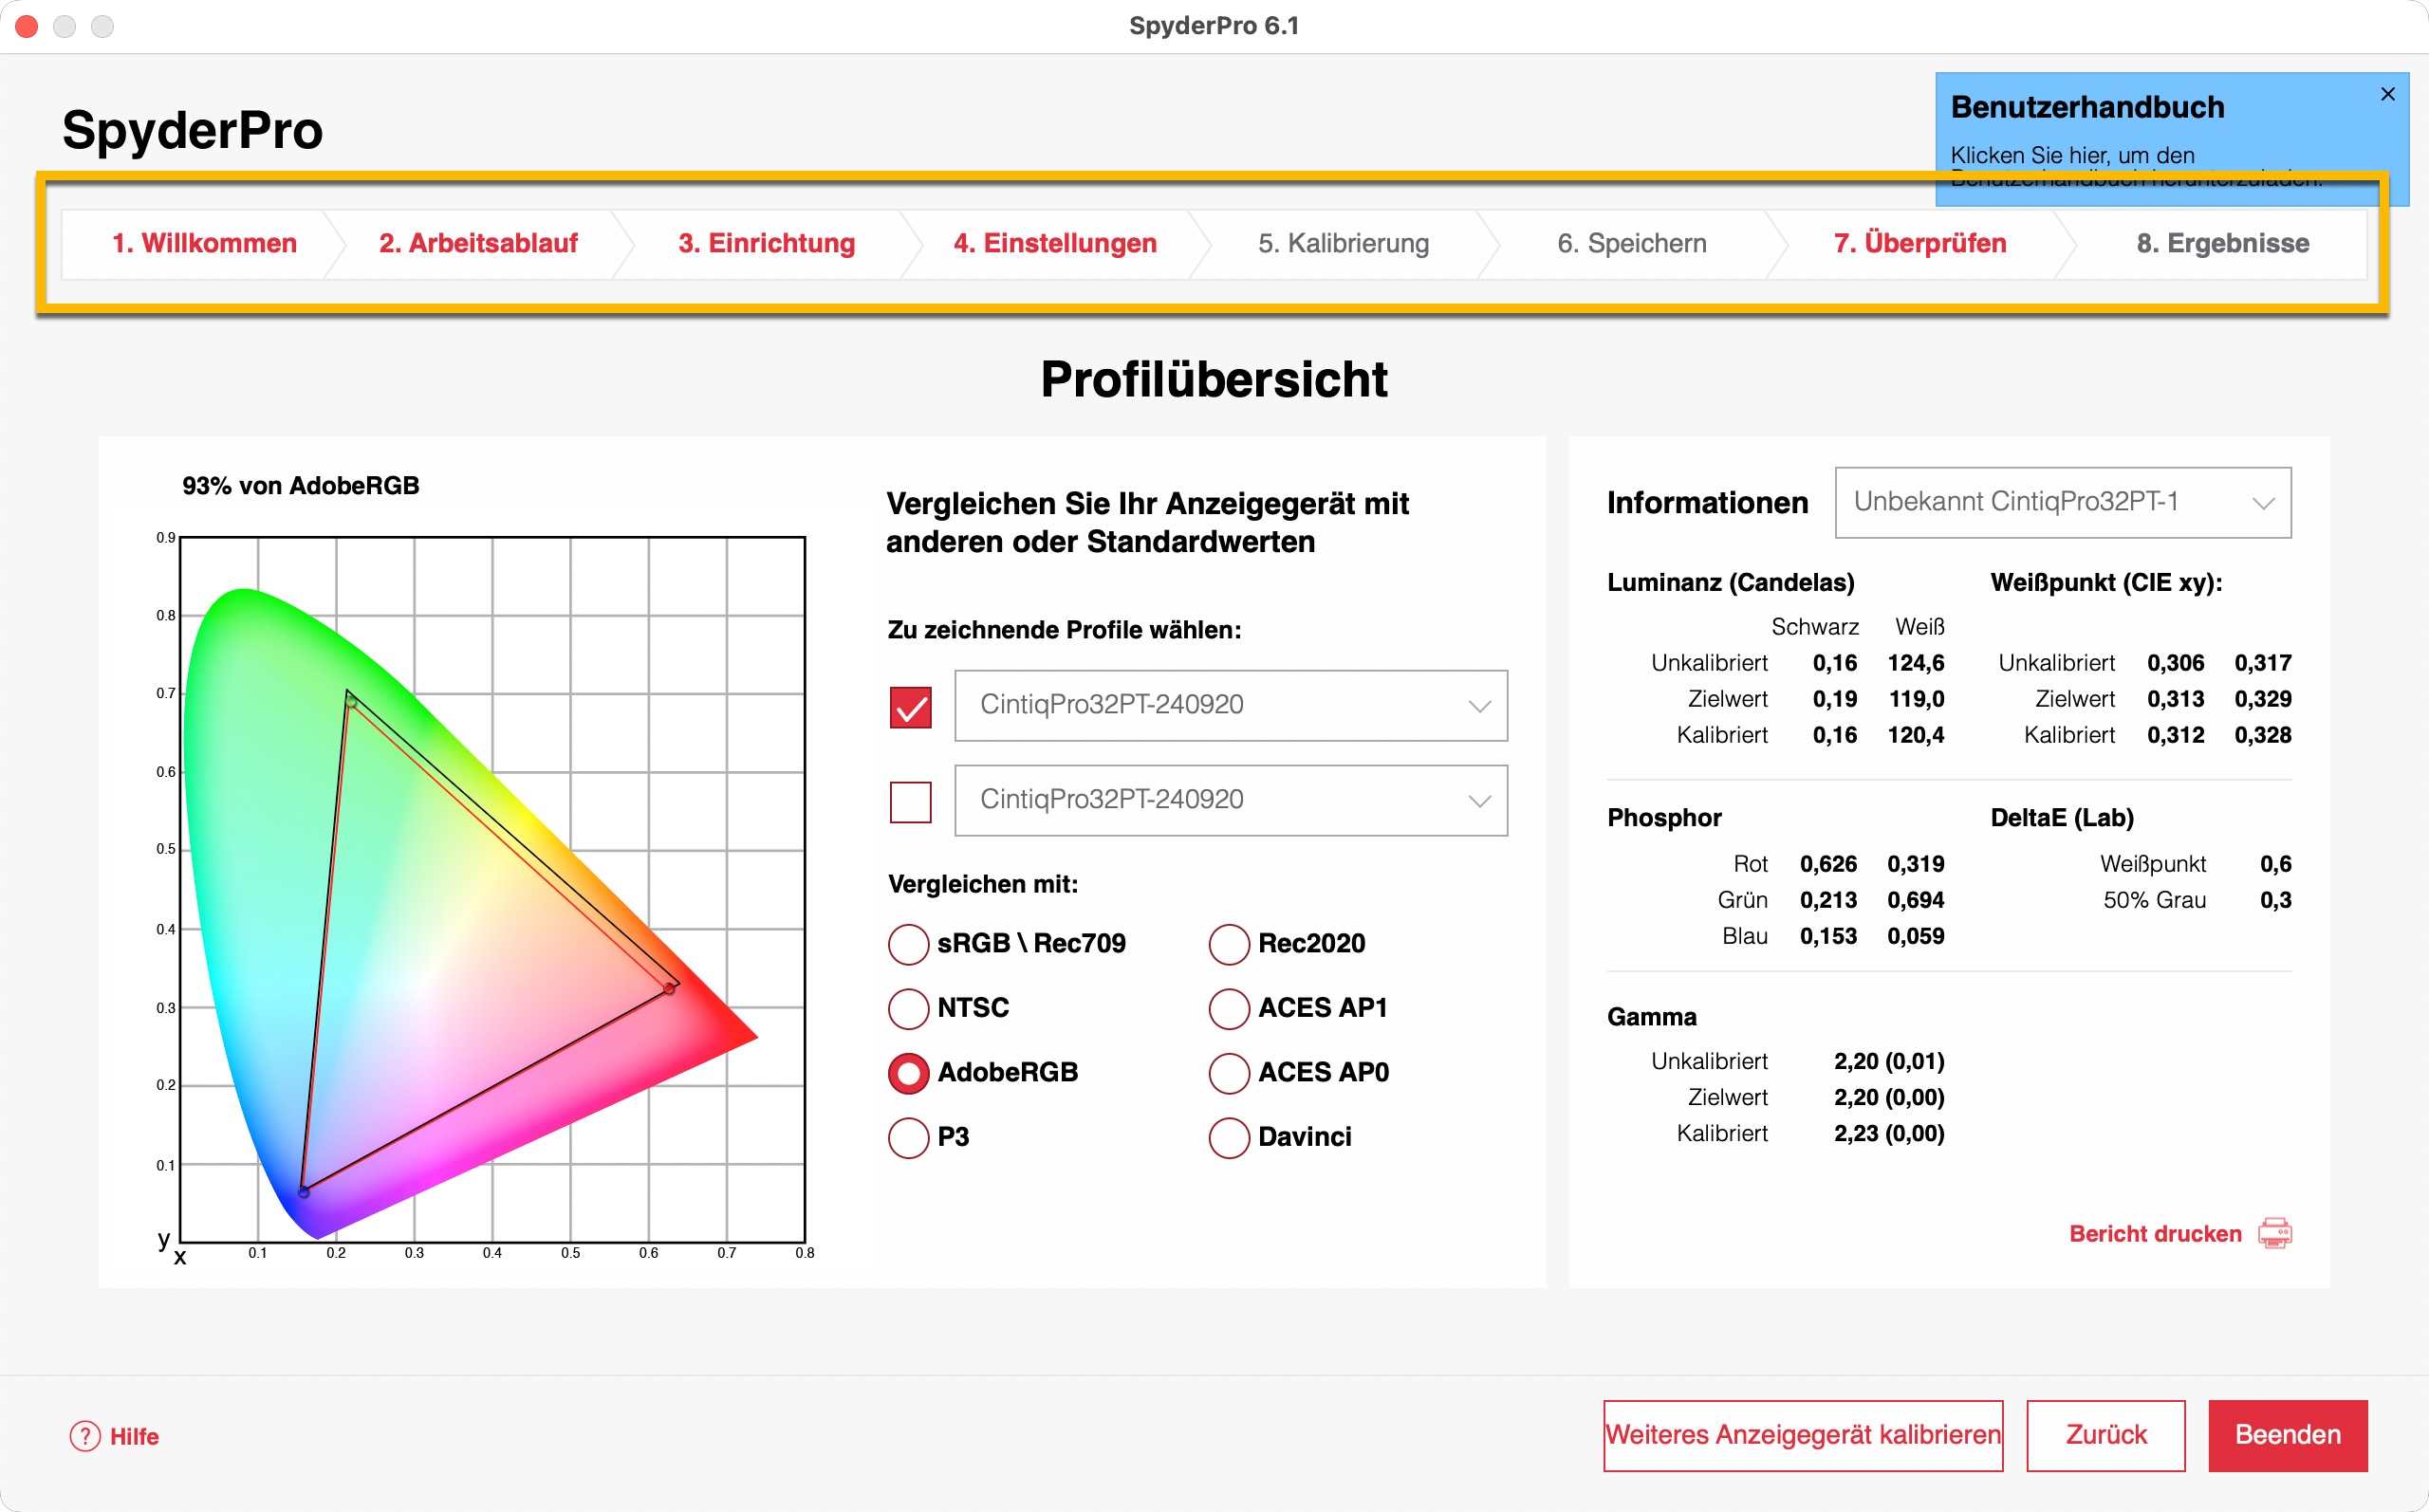The image size is (2429, 1512).
Task: Go to step 4. Einstellungen
Action: (x=1054, y=243)
